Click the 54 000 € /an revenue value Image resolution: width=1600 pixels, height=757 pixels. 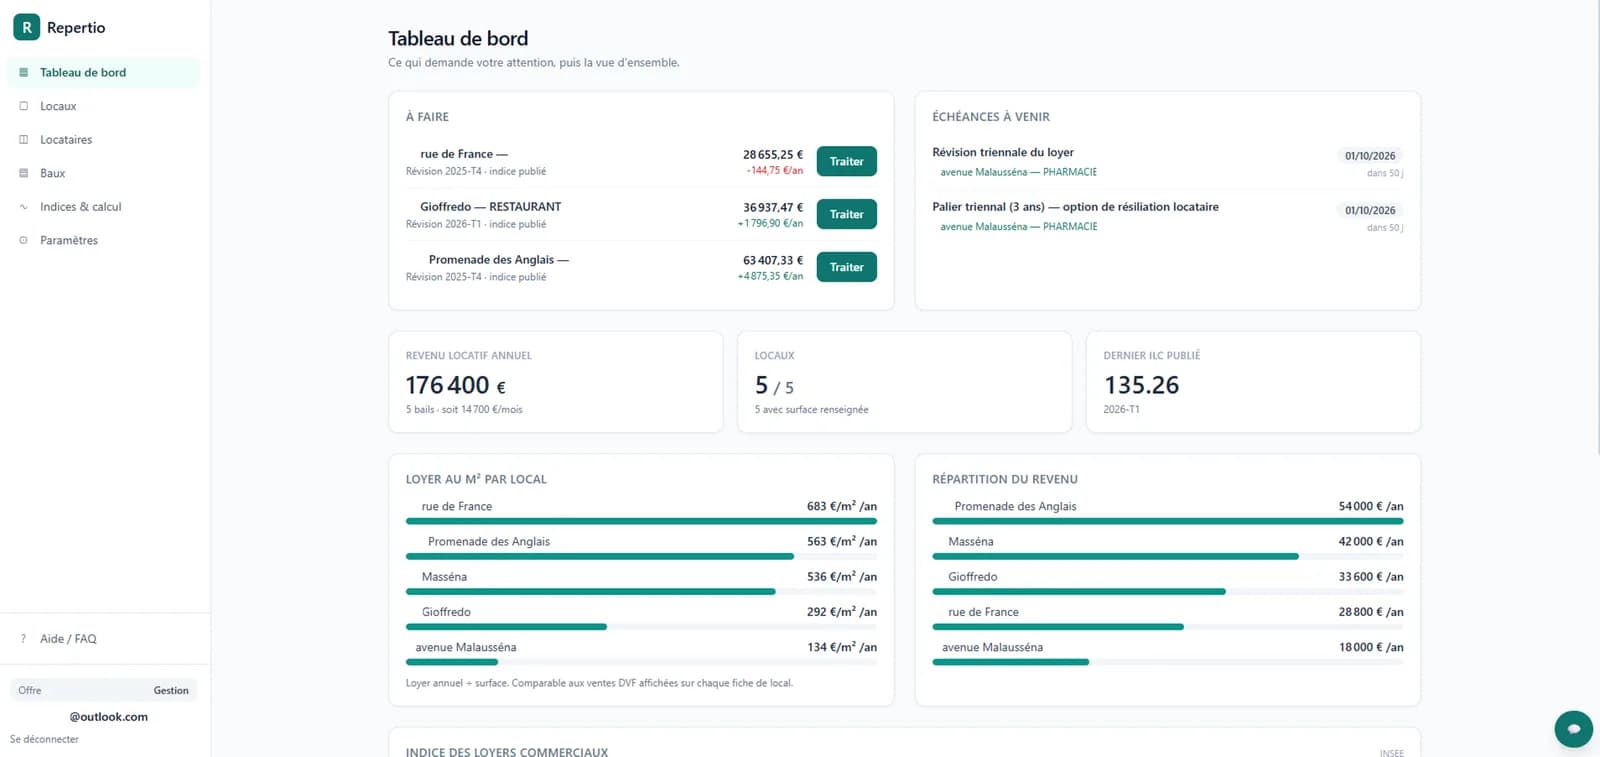click(x=1371, y=506)
